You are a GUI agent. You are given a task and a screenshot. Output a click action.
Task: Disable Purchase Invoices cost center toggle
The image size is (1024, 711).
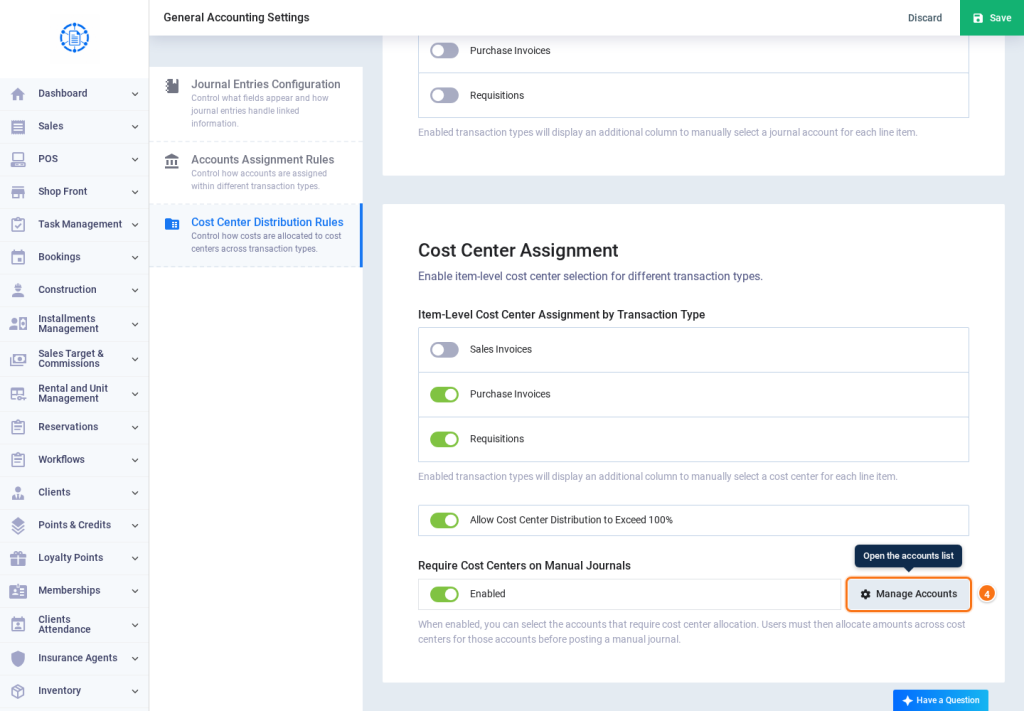pyautogui.click(x=444, y=394)
